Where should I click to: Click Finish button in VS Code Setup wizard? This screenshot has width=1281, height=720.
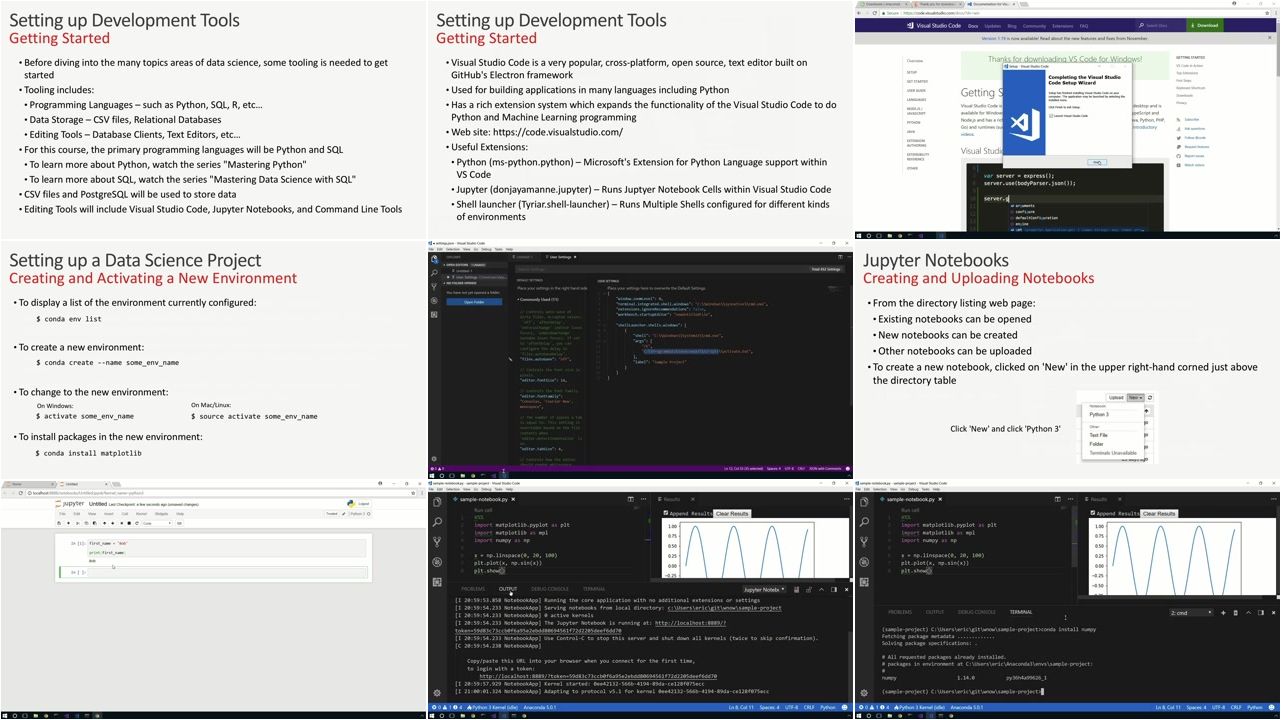coord(1097,161)
